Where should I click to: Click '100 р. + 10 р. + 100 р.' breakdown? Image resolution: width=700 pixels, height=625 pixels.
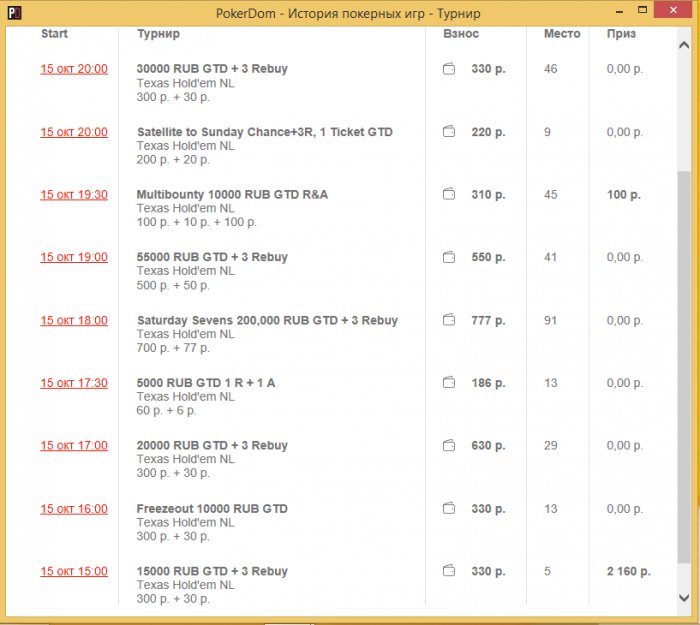[196, 222]
